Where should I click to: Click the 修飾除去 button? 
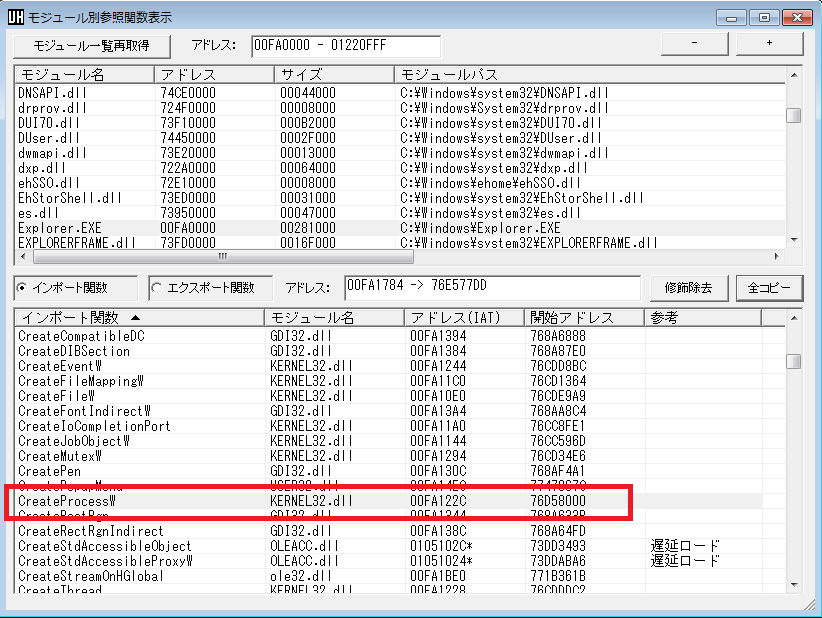click(689, 288)
